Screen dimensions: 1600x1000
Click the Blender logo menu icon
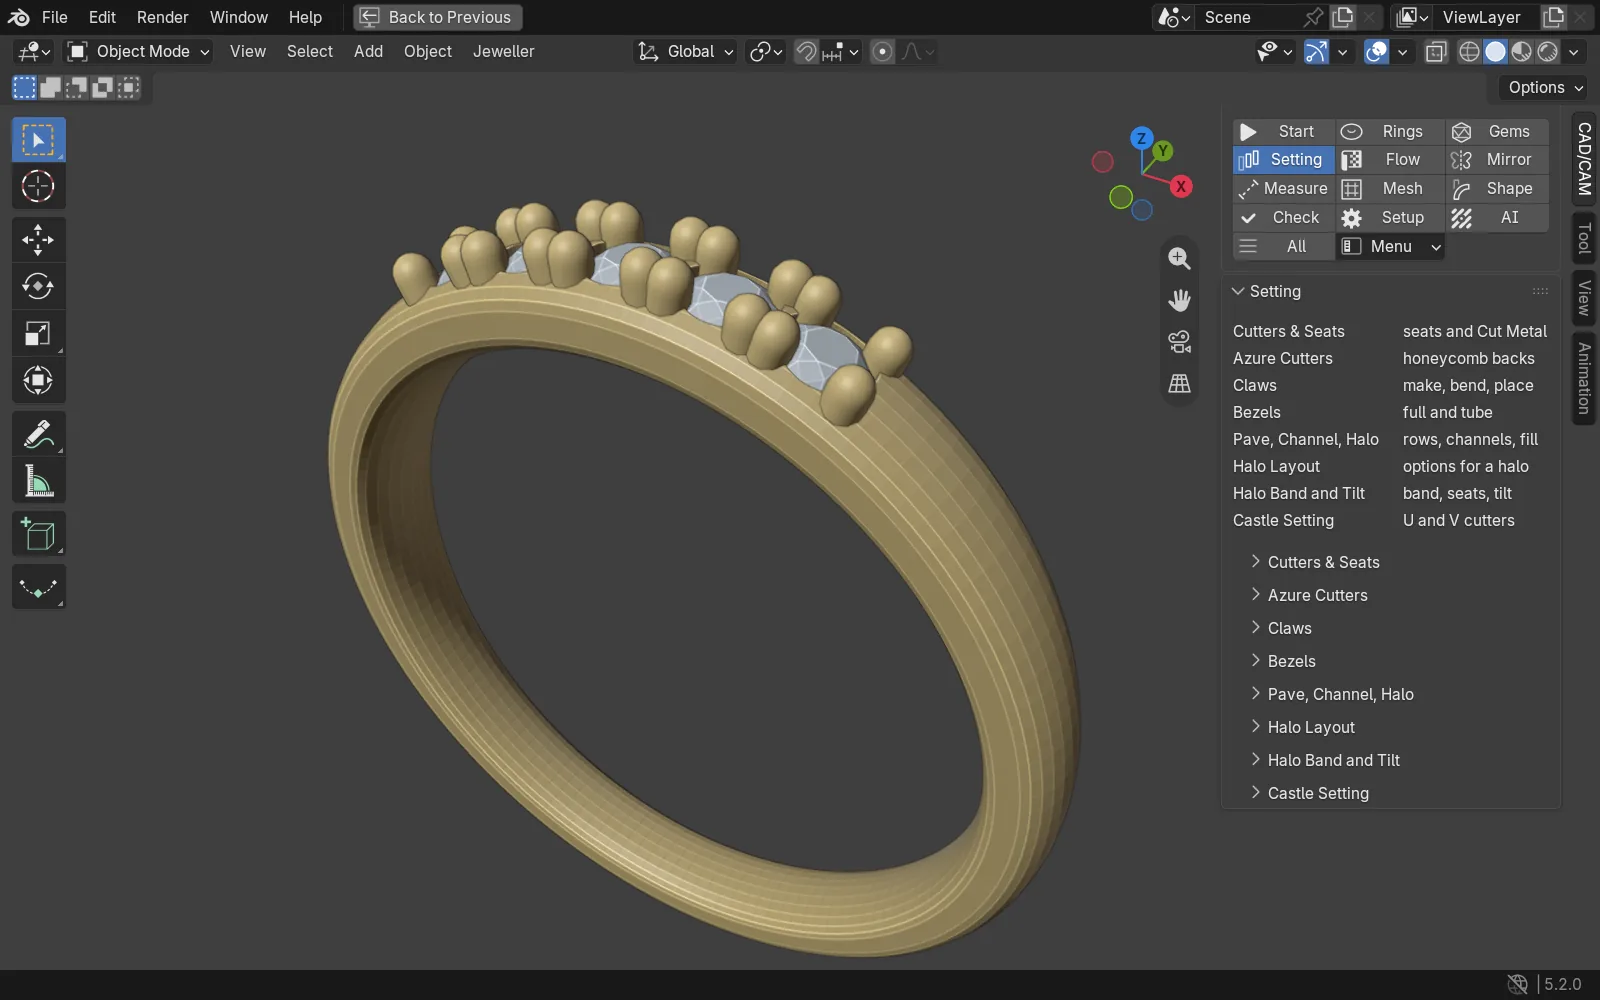[x=18, y=17]
